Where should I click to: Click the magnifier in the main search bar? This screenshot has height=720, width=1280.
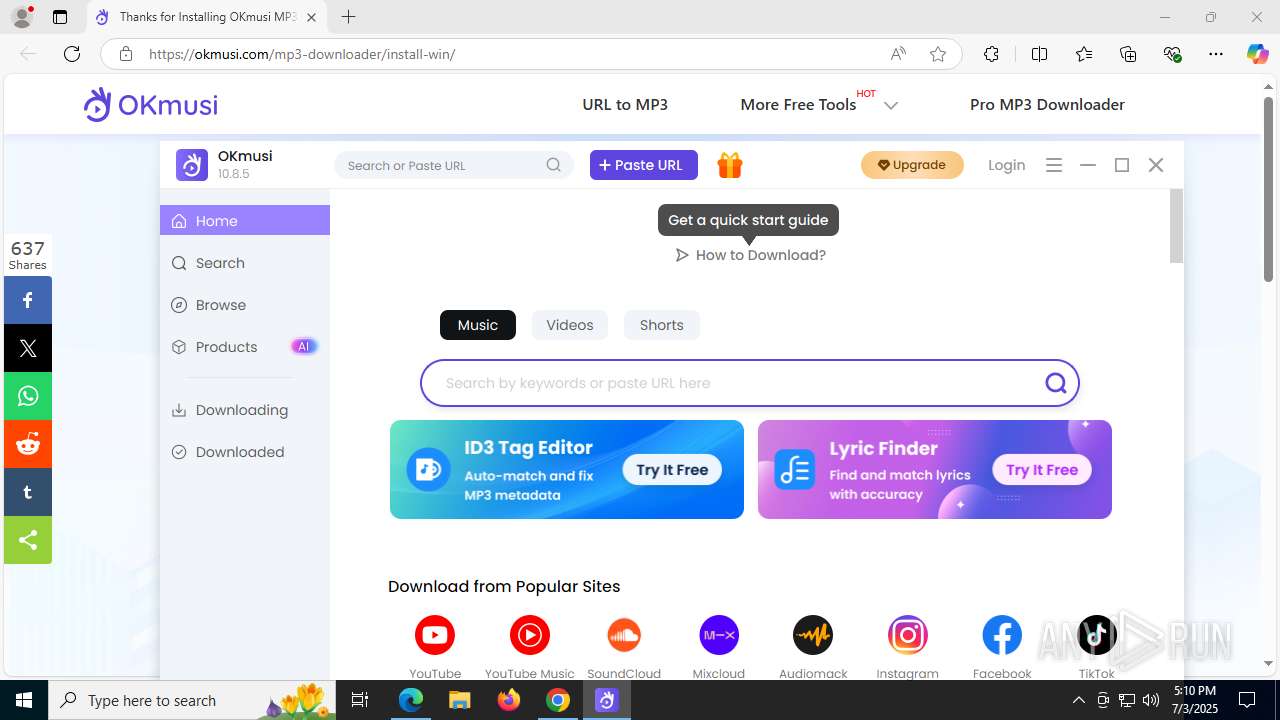coord(1056,383)
